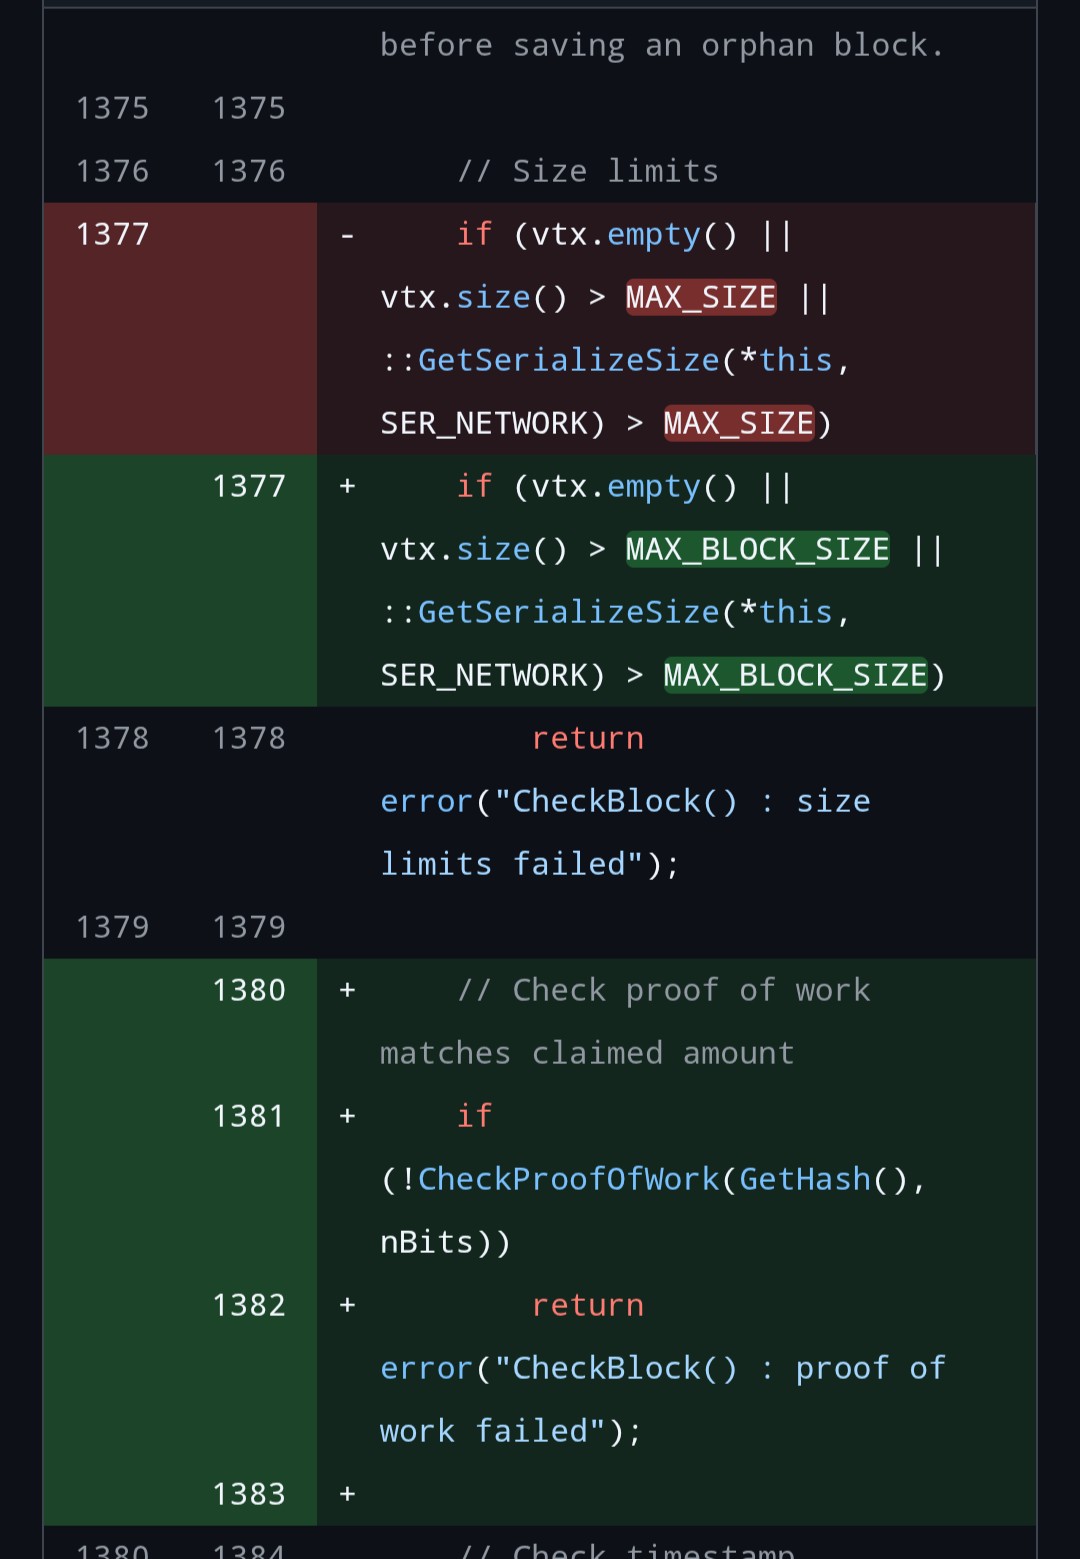This screenshot has height=1559, width=1080.
Task: Click new line number 1376 in right column
Action: pyautogui.click(x=249, y=171)
